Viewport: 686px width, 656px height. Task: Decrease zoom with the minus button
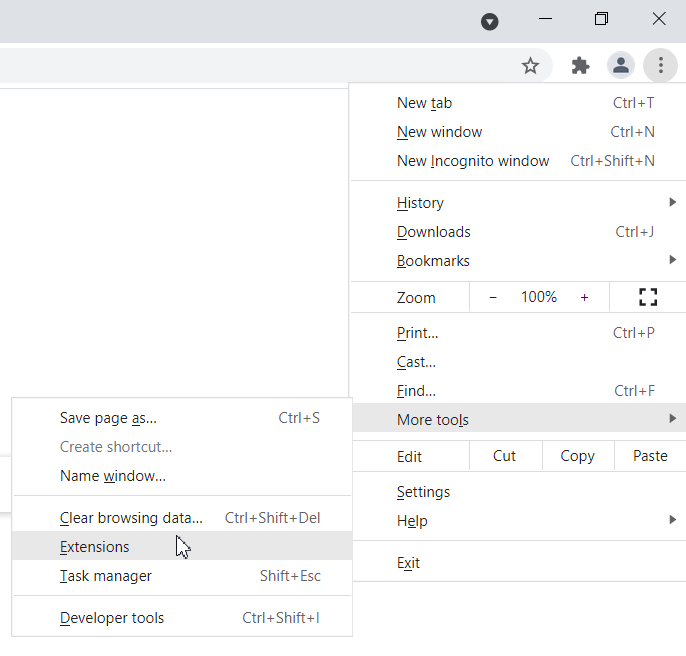pos(493,297)
